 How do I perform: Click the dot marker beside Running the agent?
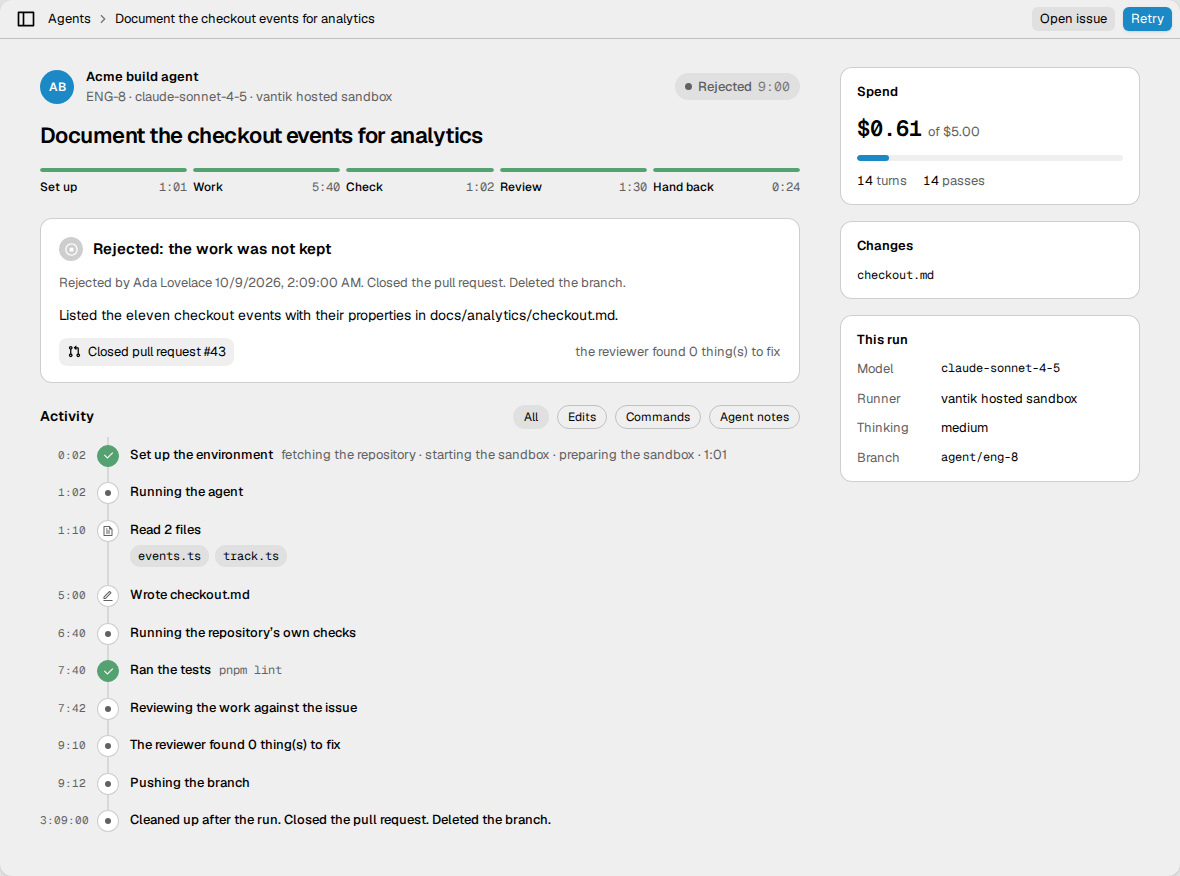click(108, 493)
